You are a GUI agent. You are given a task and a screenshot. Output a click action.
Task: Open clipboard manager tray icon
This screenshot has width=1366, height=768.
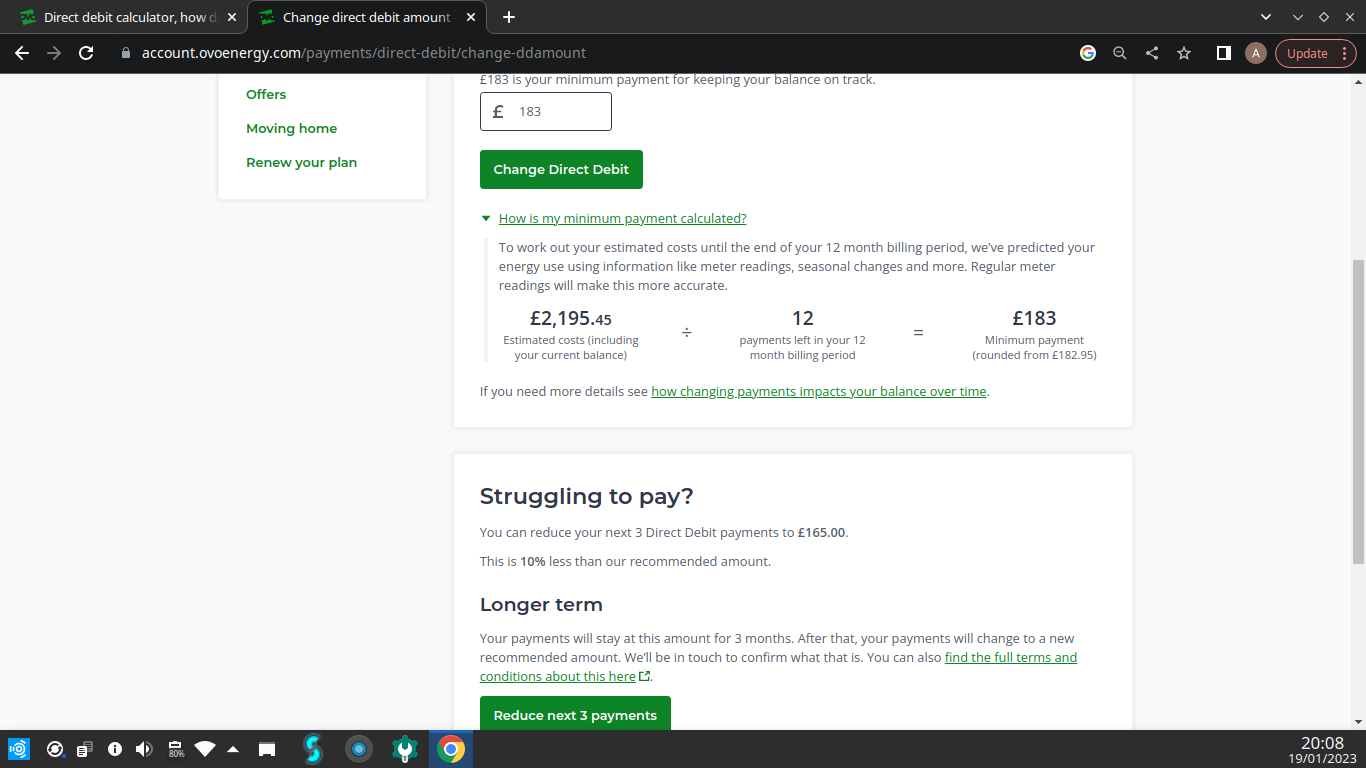tap(85, 749)
